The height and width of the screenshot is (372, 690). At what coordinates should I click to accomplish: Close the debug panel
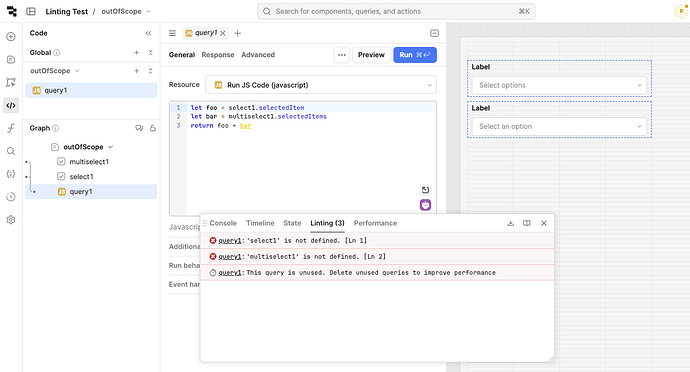coord(544,223)
